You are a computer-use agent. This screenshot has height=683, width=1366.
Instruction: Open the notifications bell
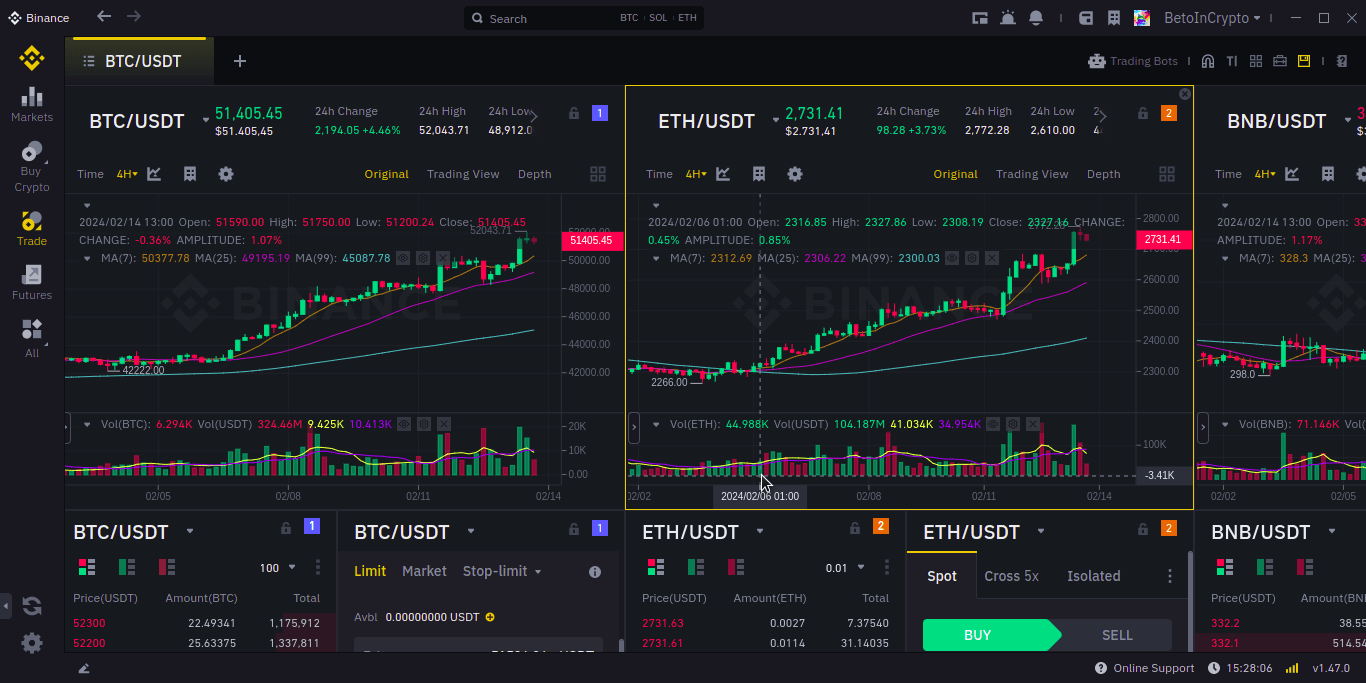(1036, 18)
